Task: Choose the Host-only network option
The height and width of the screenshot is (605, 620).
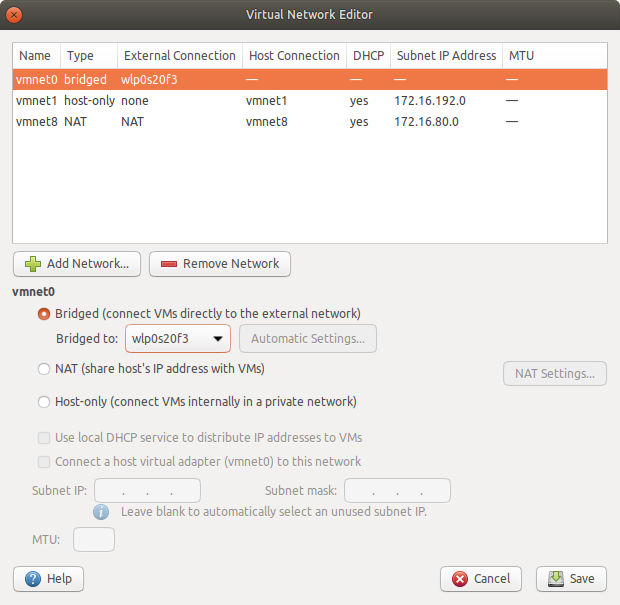Action: click(x=43, y=402)
